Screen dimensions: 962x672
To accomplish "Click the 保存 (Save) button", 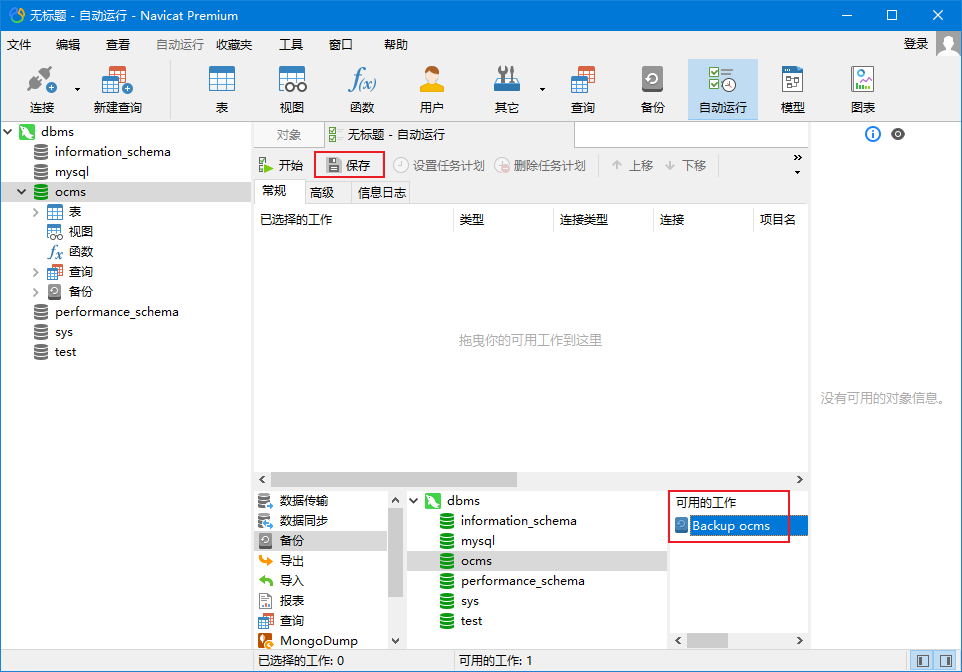I will point(349,165).
